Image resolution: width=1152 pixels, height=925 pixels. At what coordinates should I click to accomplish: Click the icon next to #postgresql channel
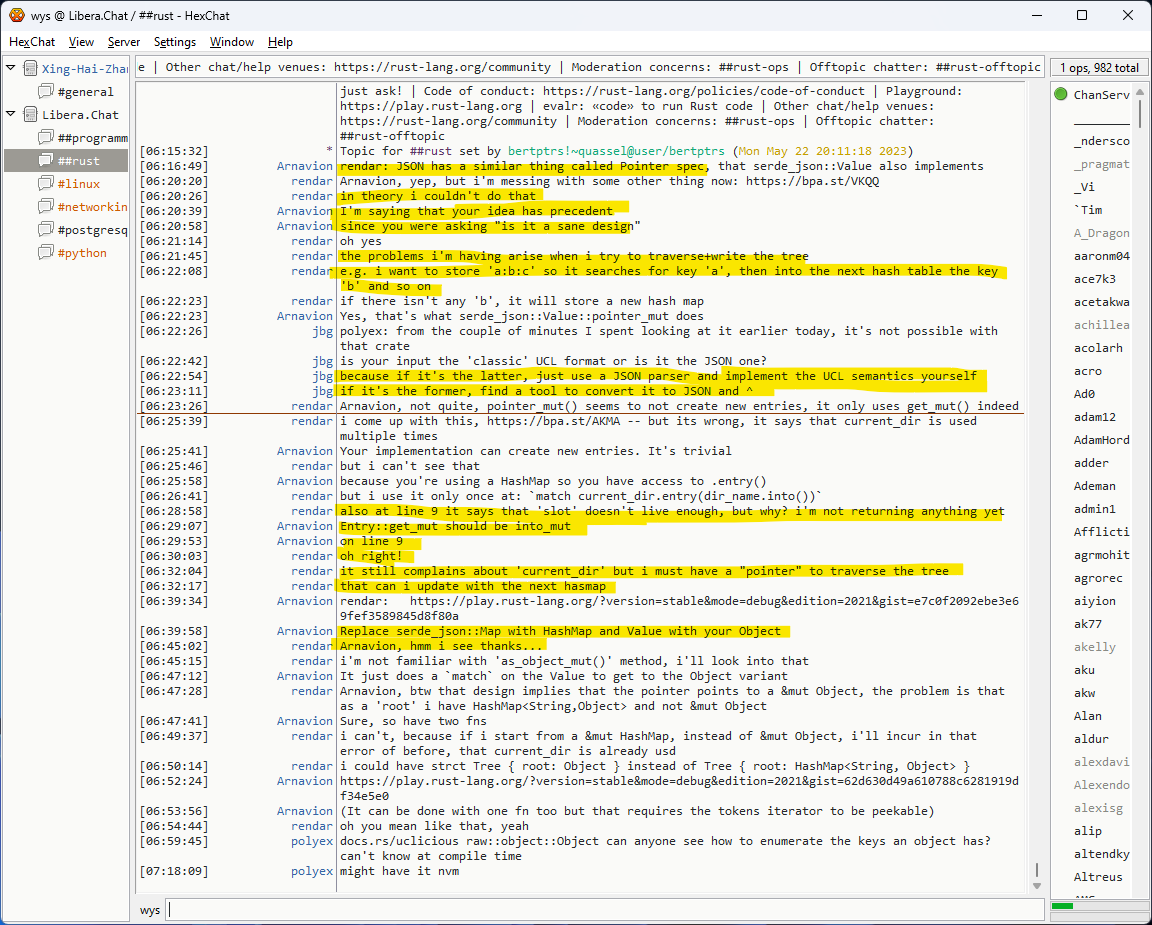pos(45,230)
